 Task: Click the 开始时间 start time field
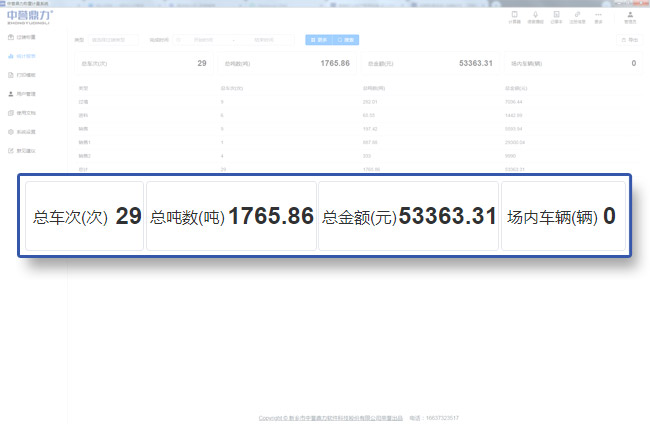click(206, 40)
